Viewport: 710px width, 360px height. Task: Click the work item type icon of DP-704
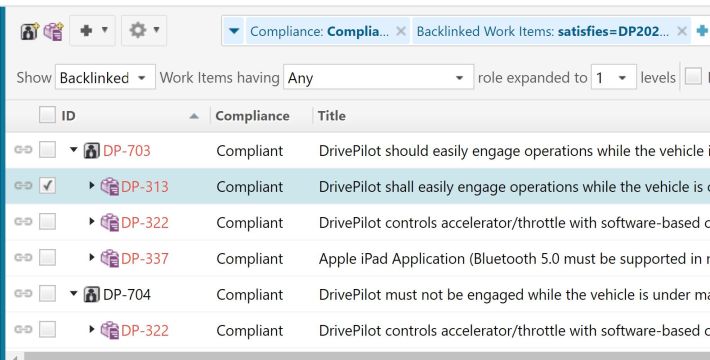tap(91, 294)
